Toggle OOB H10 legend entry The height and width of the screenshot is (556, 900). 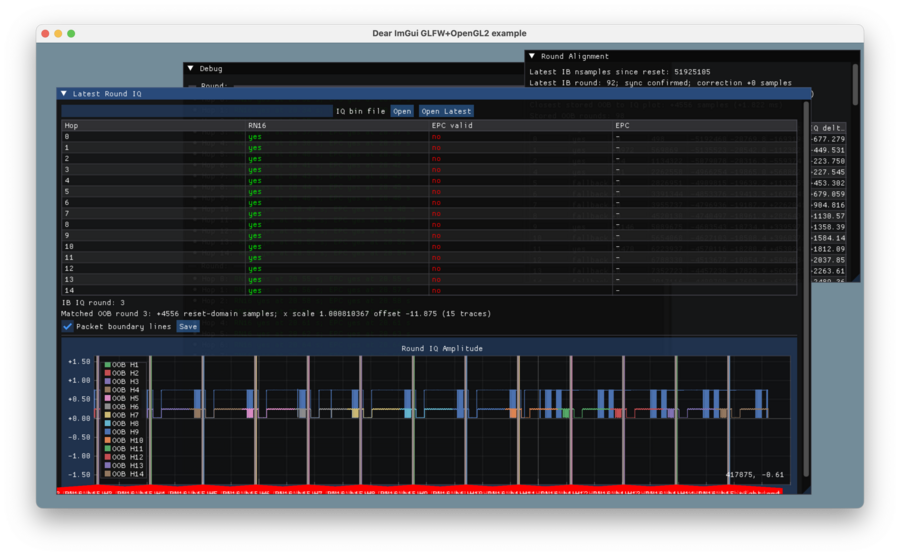pos(123,441)
